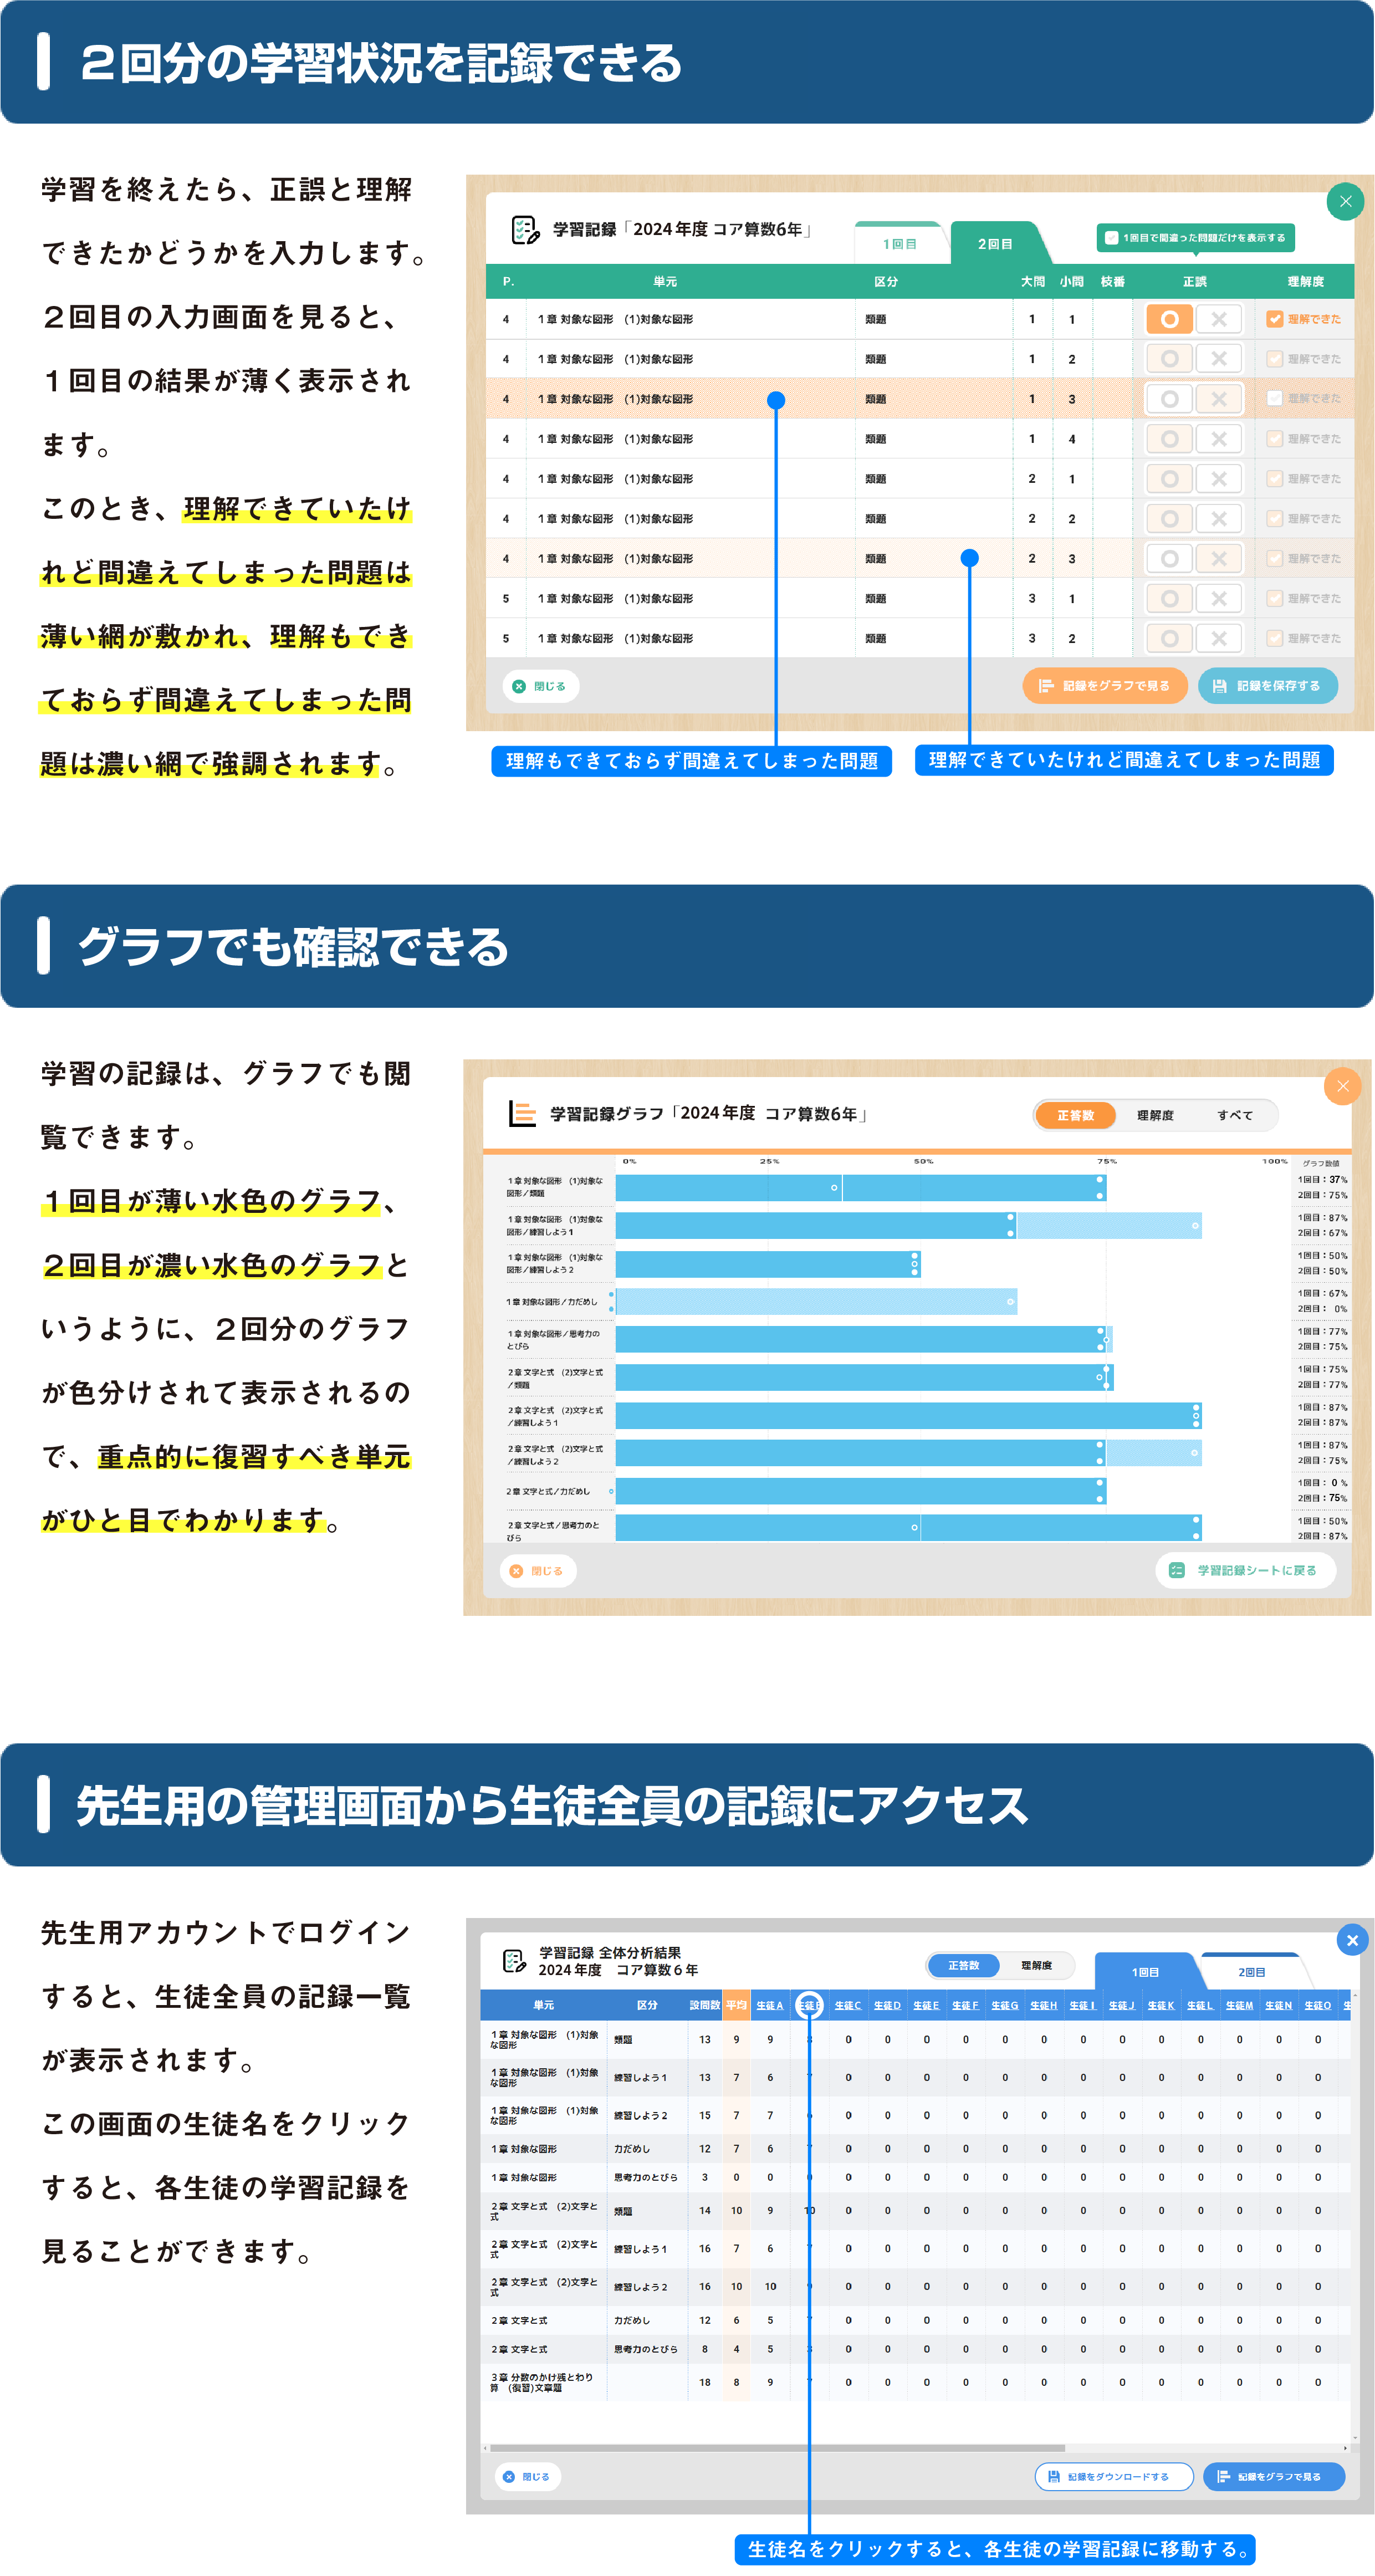Select 正答数 toggle in 全体分析結果 window
Viewport: 1375px width, 2576px height.
coord(963,1966)
